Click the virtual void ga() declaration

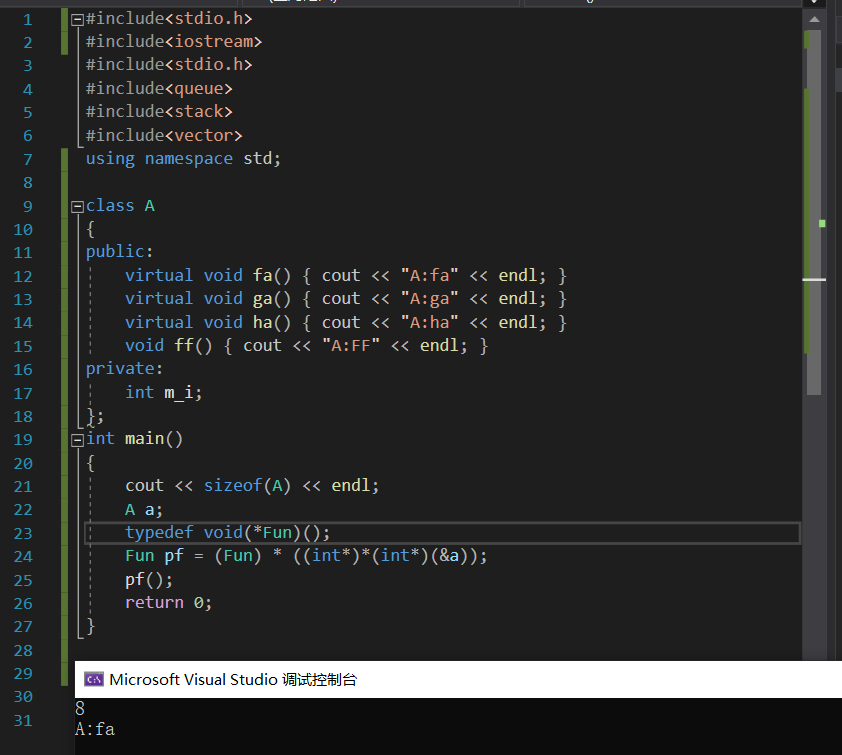click(x=346, y=299)
